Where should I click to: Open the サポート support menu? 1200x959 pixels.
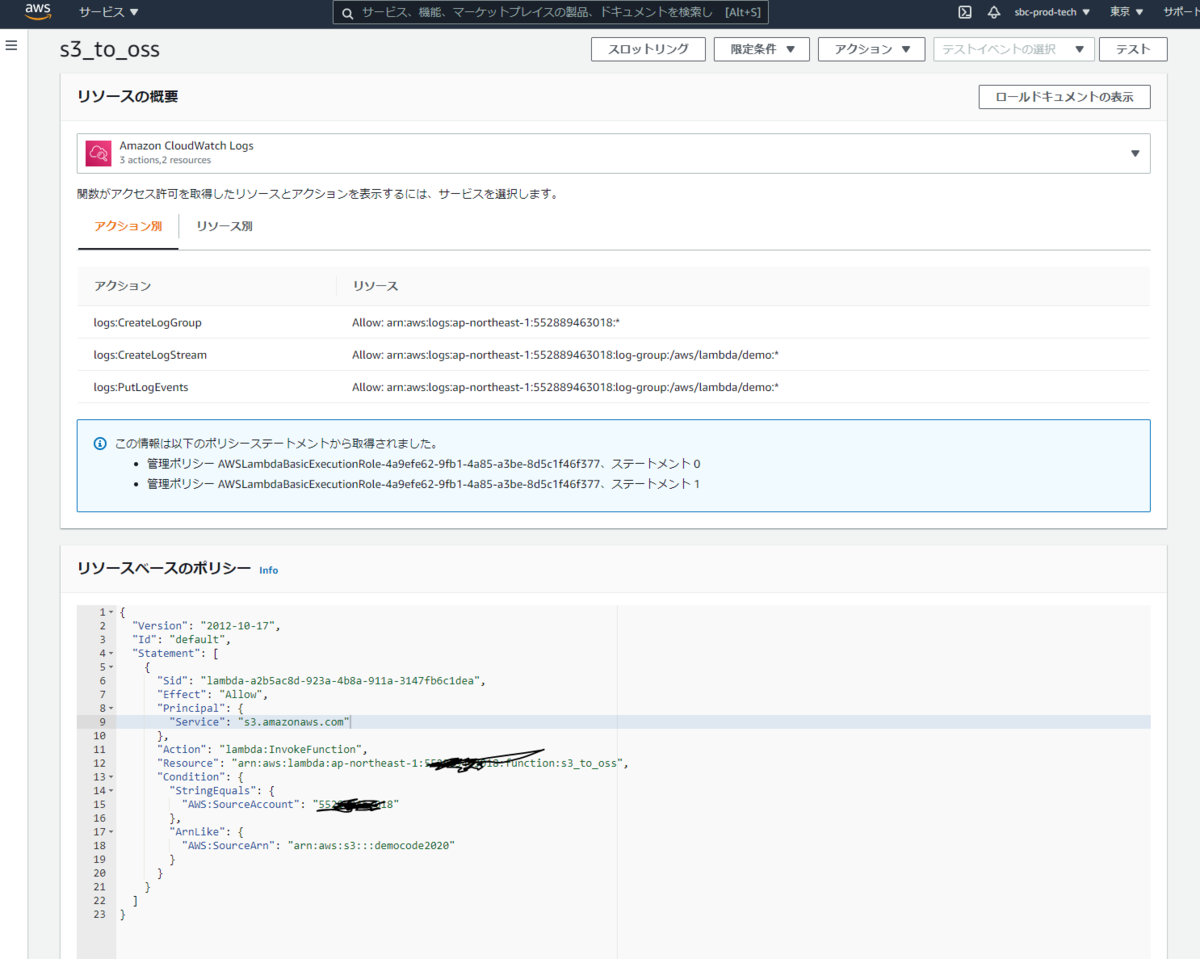pos(1181,12)
